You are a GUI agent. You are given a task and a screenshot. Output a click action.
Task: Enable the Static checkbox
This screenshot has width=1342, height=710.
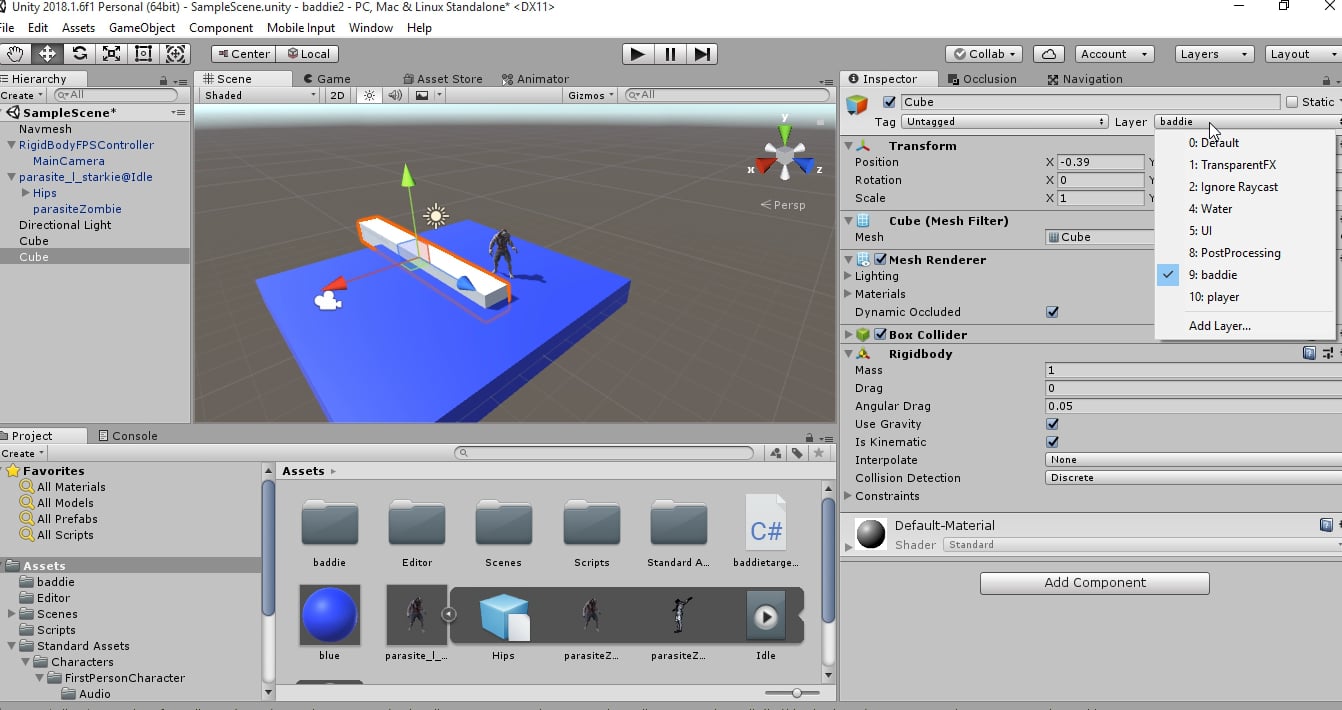point(1292,102)
